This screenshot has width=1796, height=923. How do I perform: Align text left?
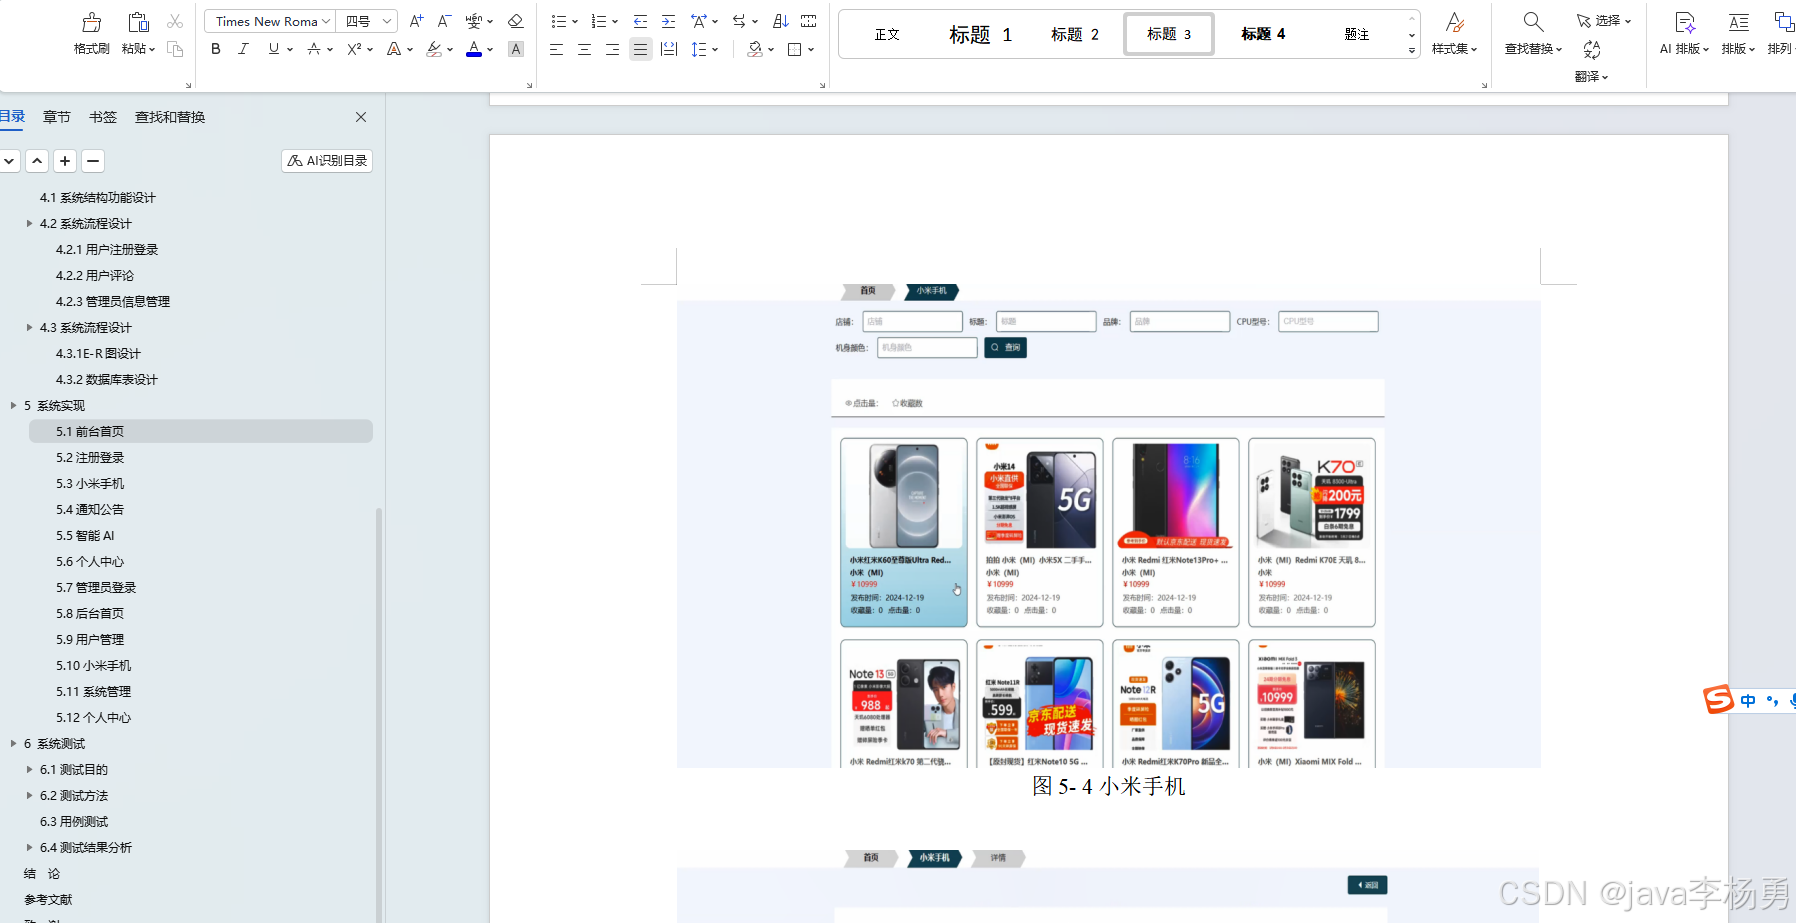tap(557, 49)
